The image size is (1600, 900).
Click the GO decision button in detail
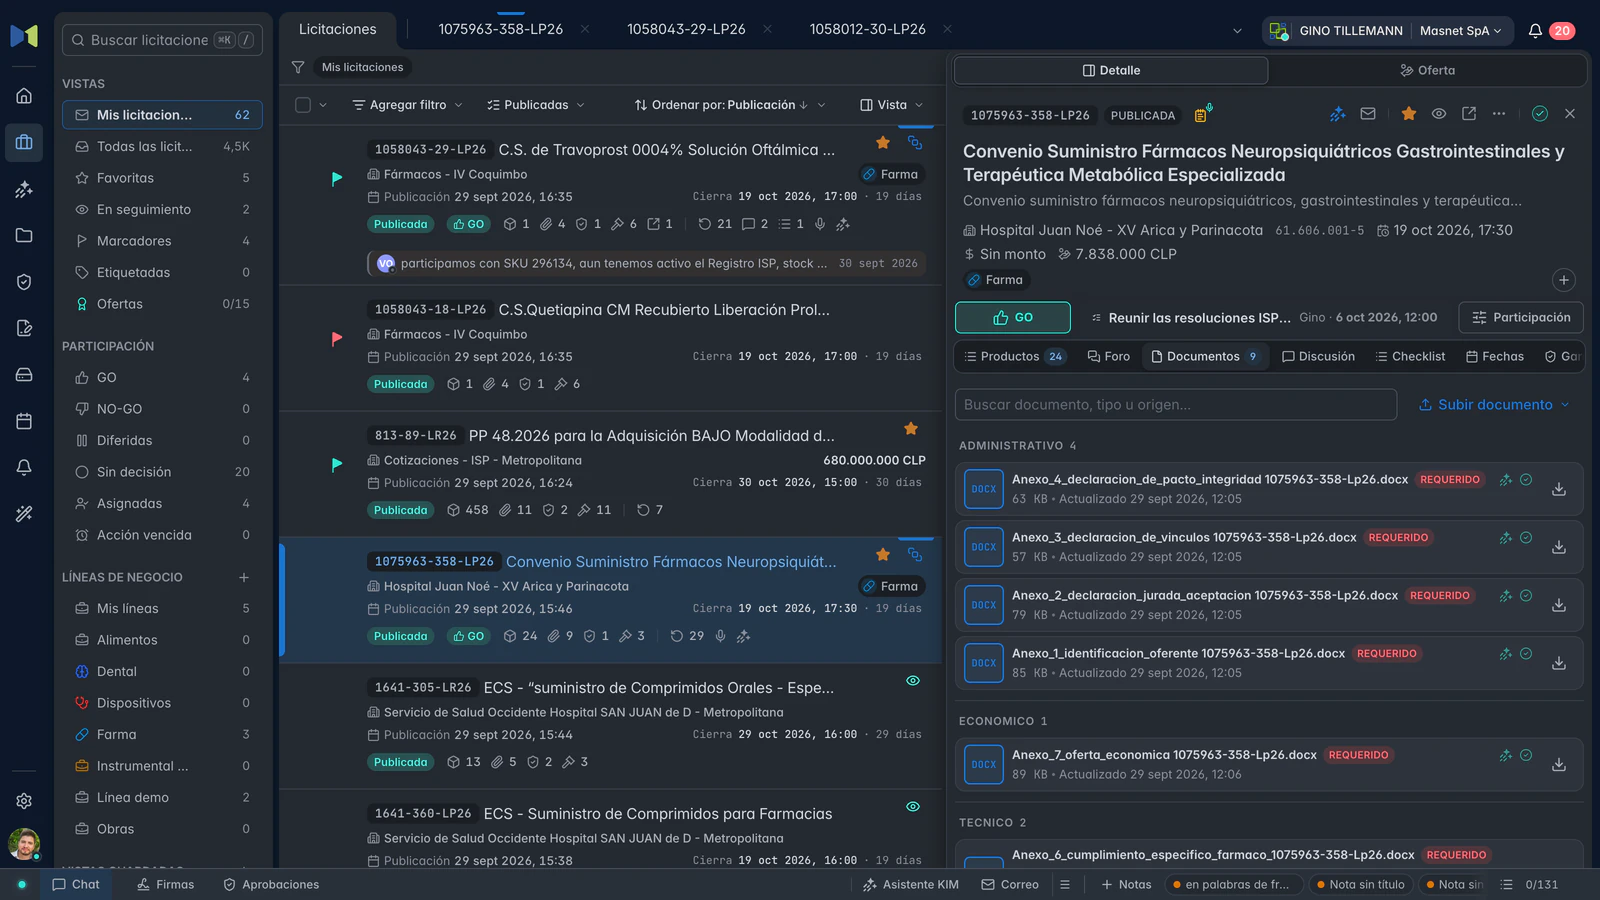tap(1012, 317)
